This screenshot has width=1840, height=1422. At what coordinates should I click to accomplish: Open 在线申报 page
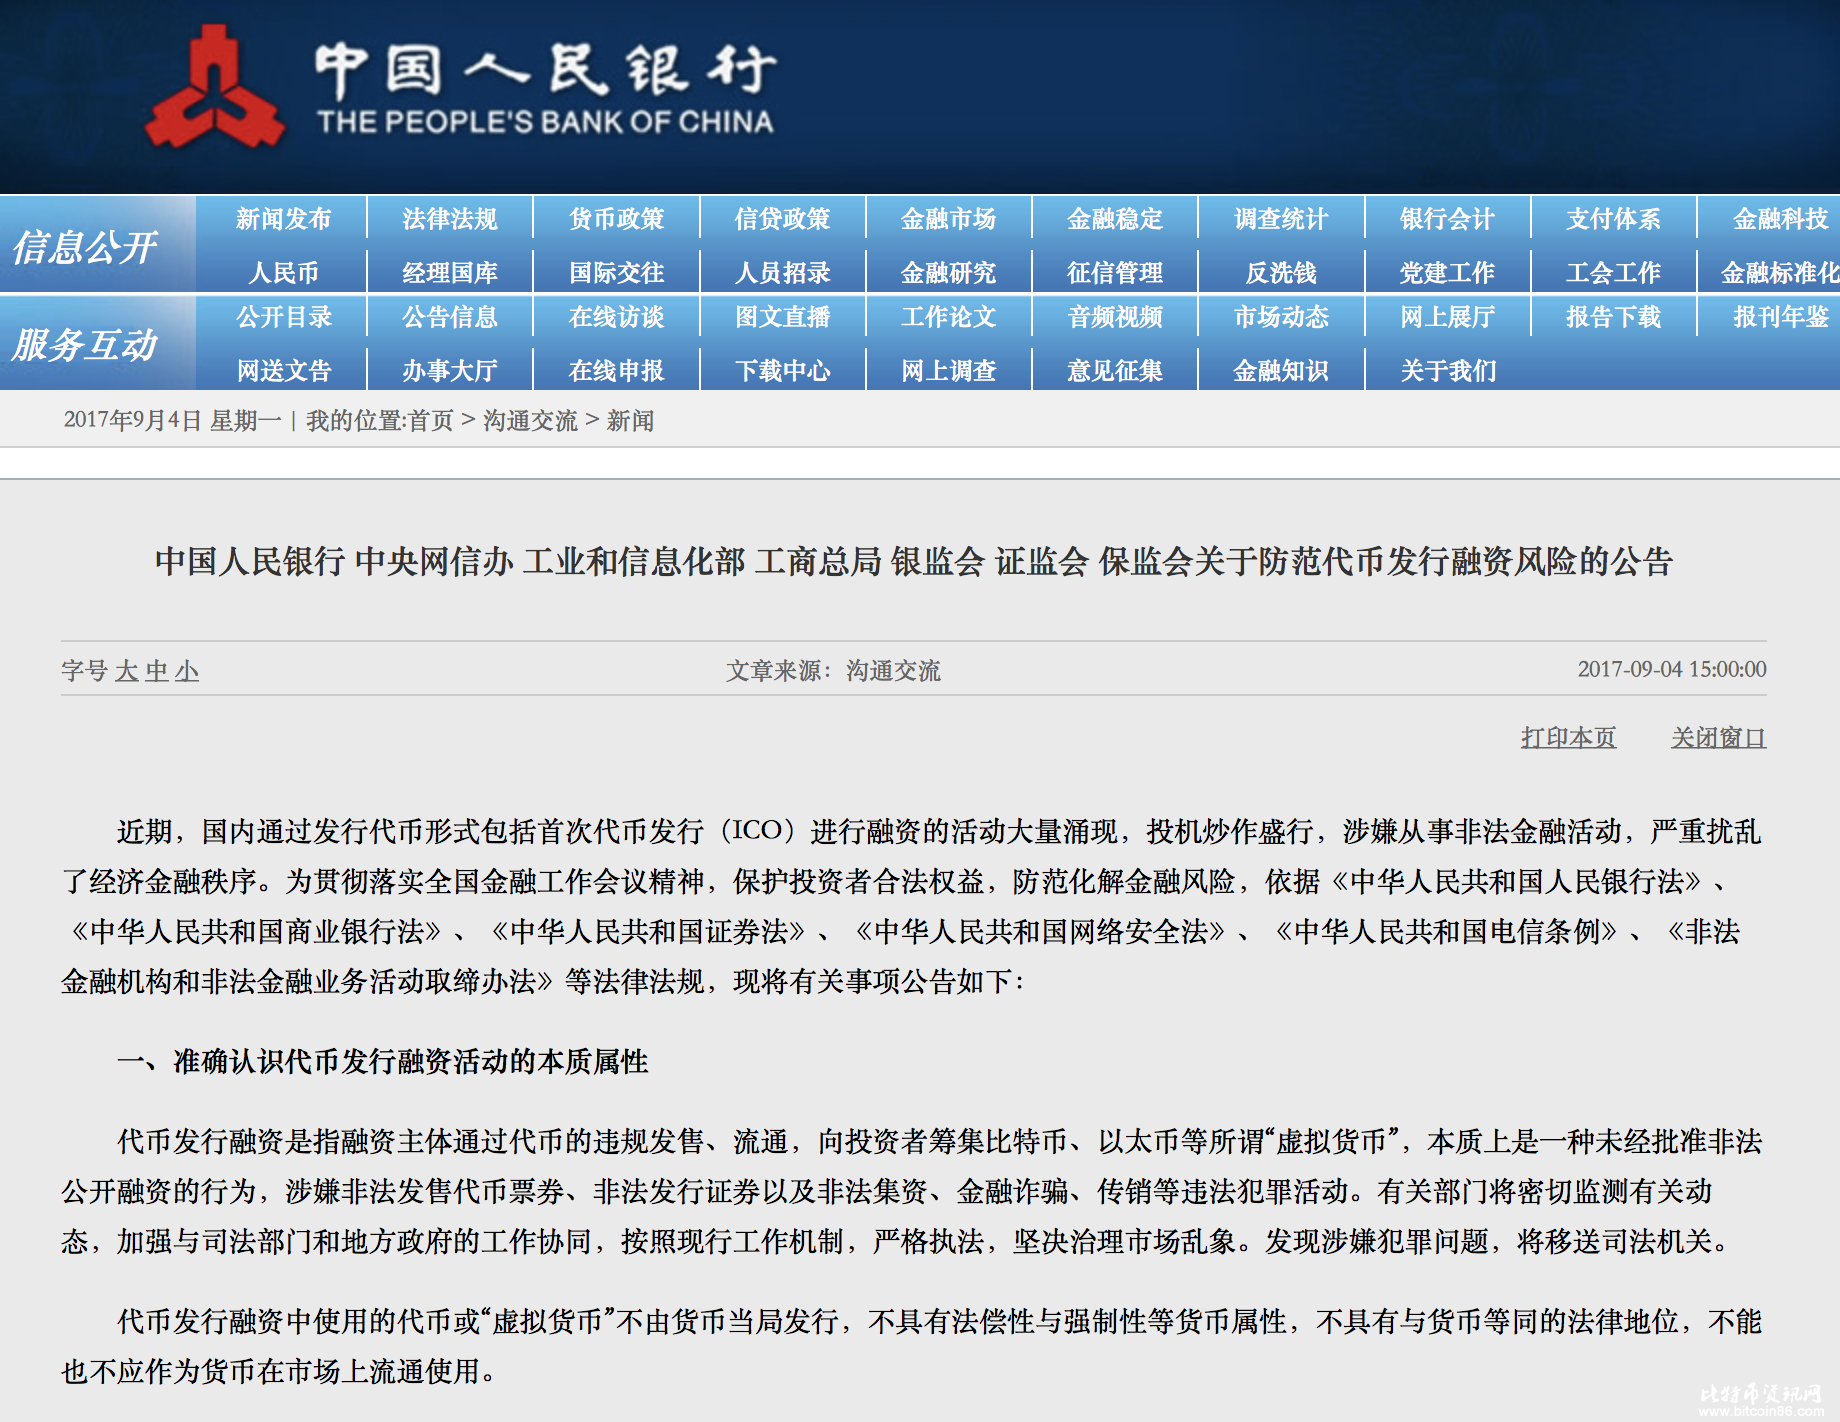click(616, 370)
